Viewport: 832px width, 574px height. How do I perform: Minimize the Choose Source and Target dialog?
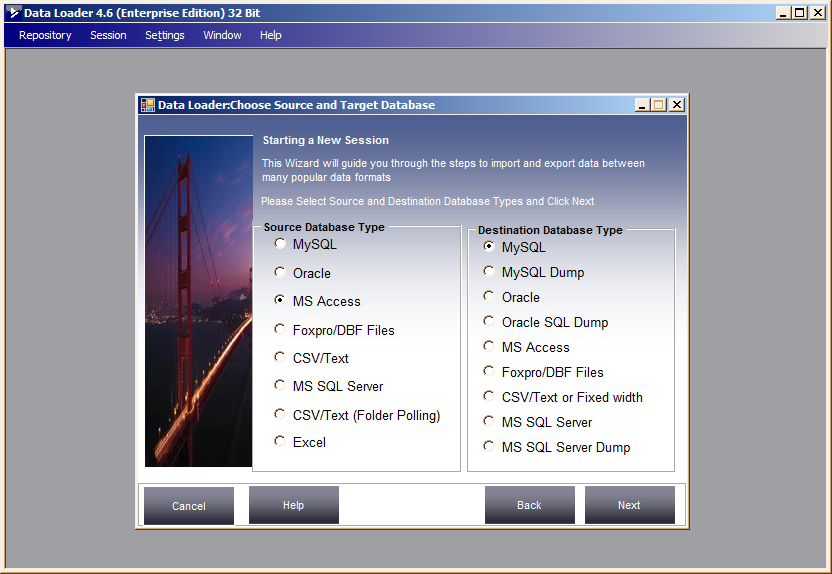642,105
